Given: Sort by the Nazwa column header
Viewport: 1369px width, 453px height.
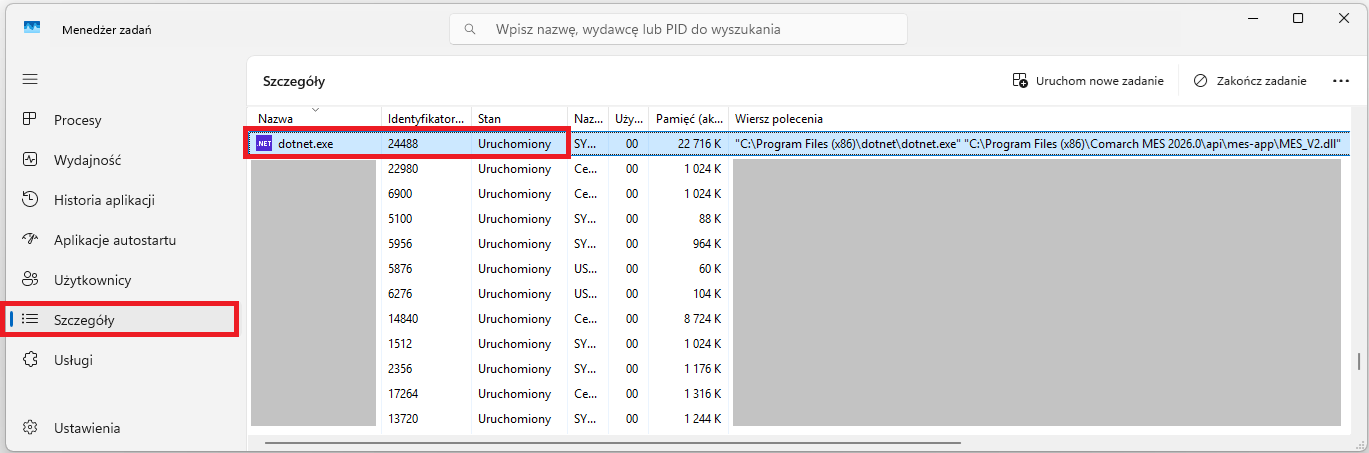Looking at the screenshot, I should pyautogui.click(x=314, y=118).
